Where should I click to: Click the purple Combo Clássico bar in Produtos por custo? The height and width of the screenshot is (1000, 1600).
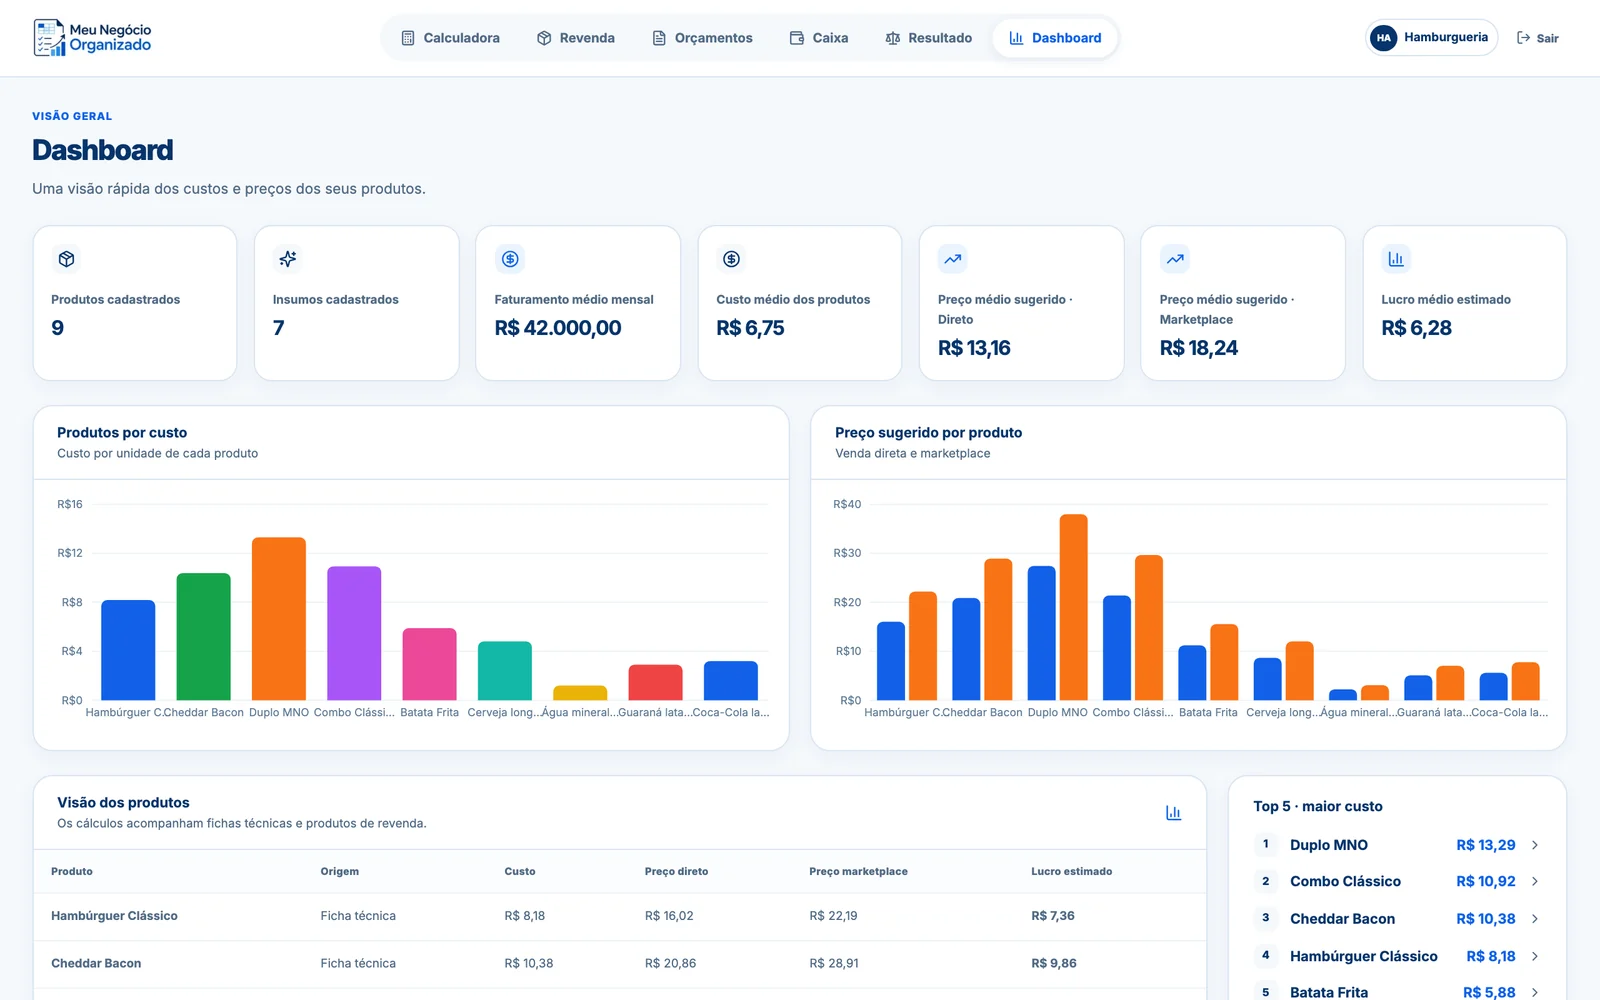click(x=354, y=633)
